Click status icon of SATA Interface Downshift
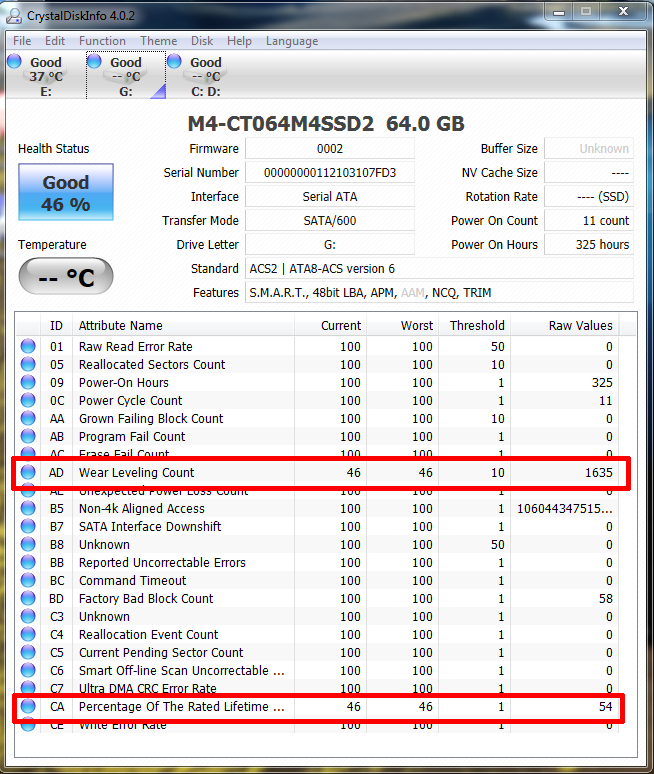 point(28,527)
